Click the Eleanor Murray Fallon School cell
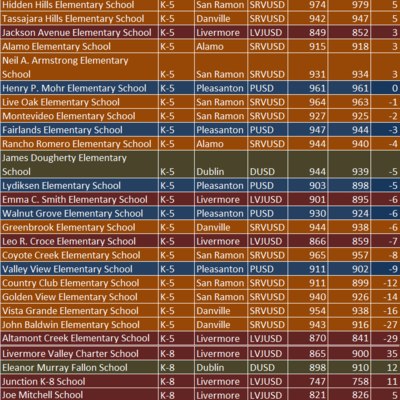Image resolution: width=400 pixels, height=400 pixels. point(79,367)
